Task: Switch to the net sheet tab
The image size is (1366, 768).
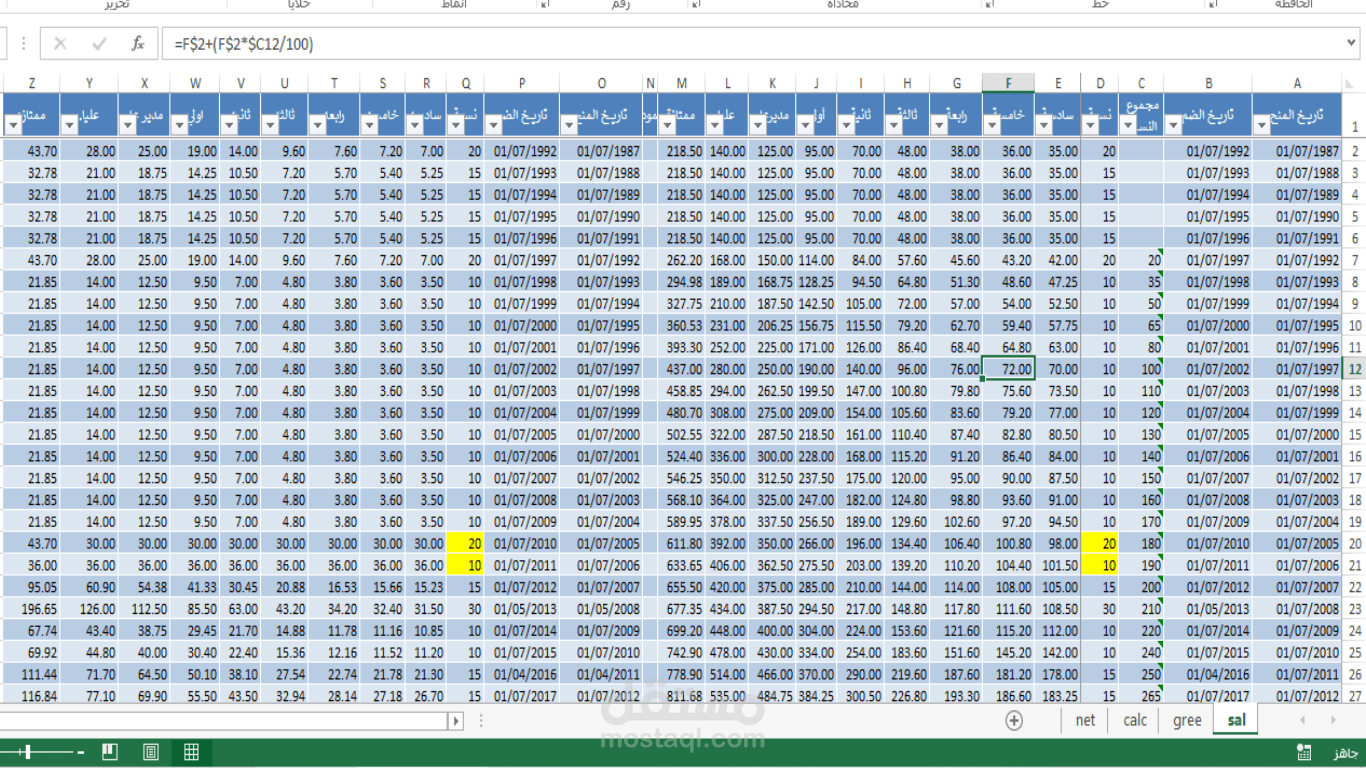Action: [x=1086, y=720]
